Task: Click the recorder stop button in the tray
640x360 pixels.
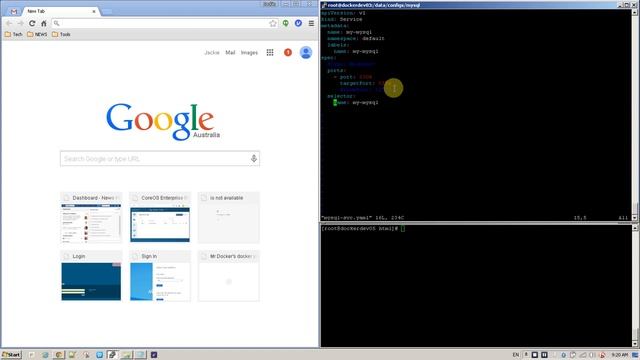Action: (x=535, y=355)
